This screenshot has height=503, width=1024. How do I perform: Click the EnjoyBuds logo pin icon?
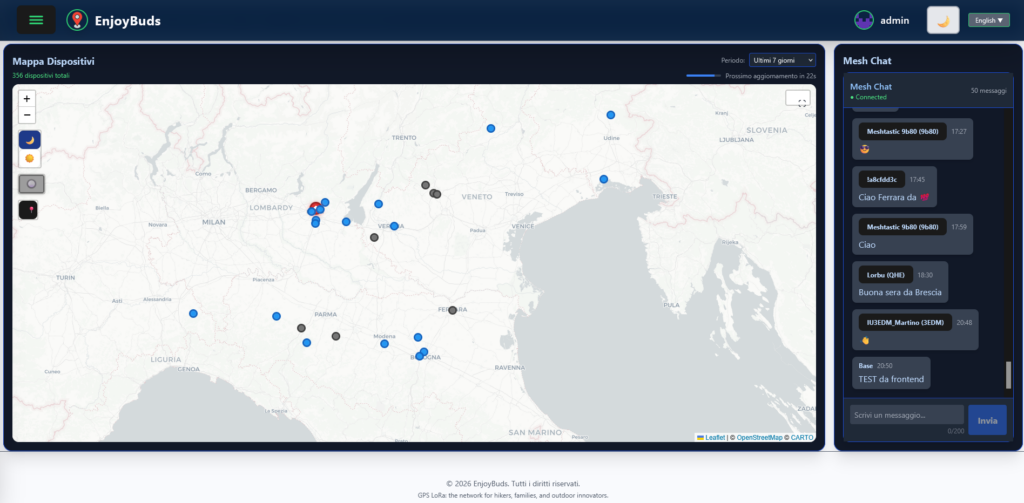point(75,20)
